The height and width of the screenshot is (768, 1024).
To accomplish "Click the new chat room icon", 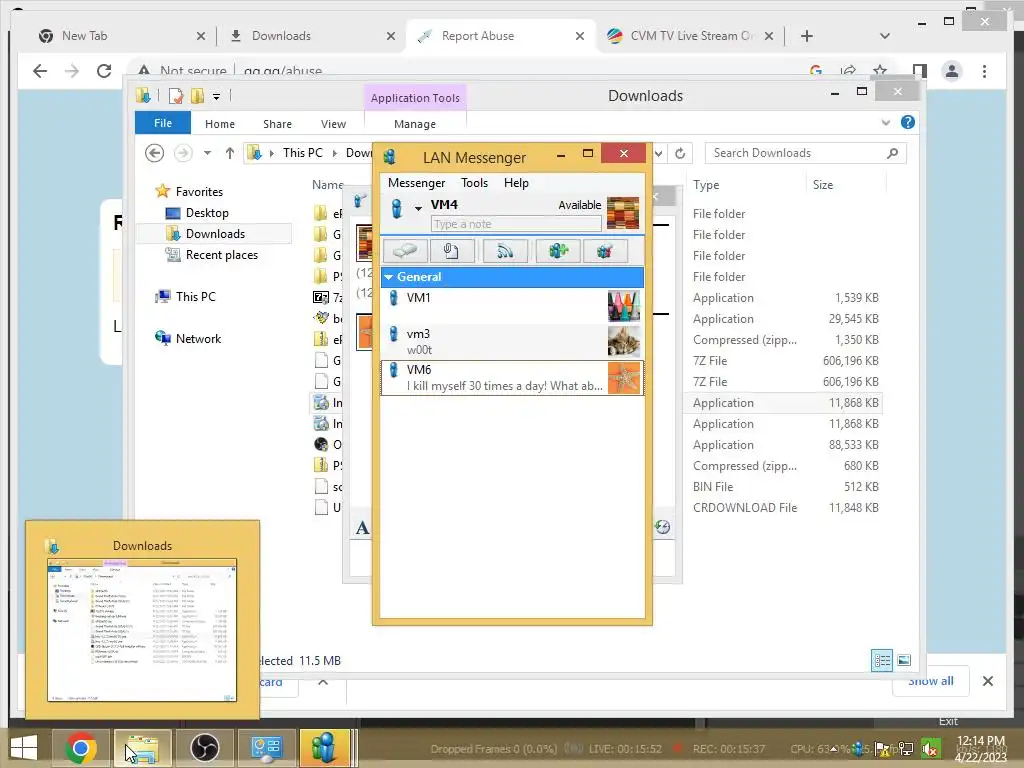I will [x=558, y=251].
